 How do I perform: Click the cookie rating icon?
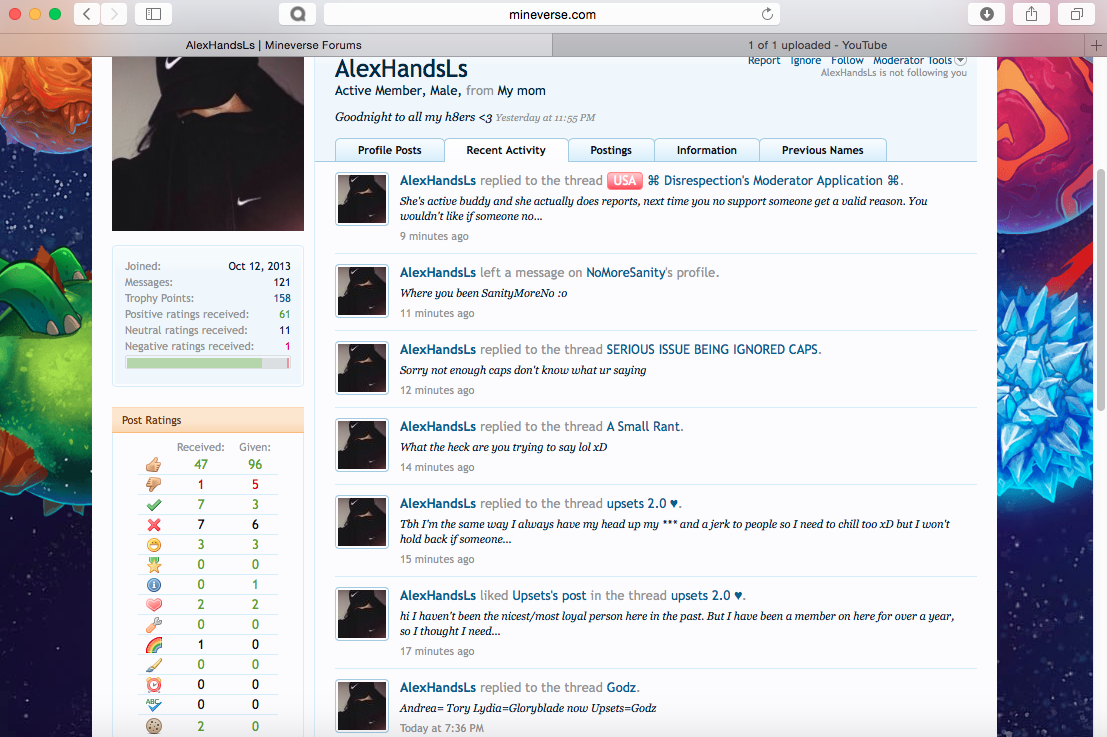point(153,726)
